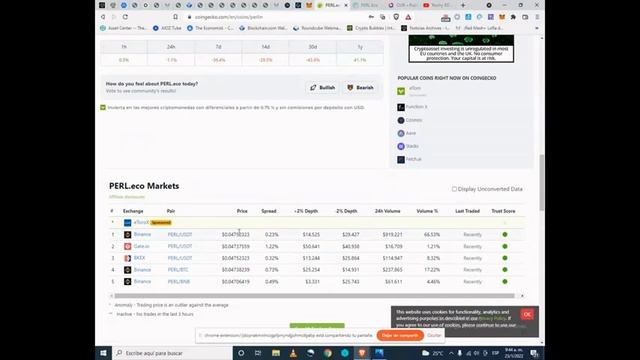Click the Brave Rewards triangle icon
This screenshot has height=360, width=640.
[408, 17]
